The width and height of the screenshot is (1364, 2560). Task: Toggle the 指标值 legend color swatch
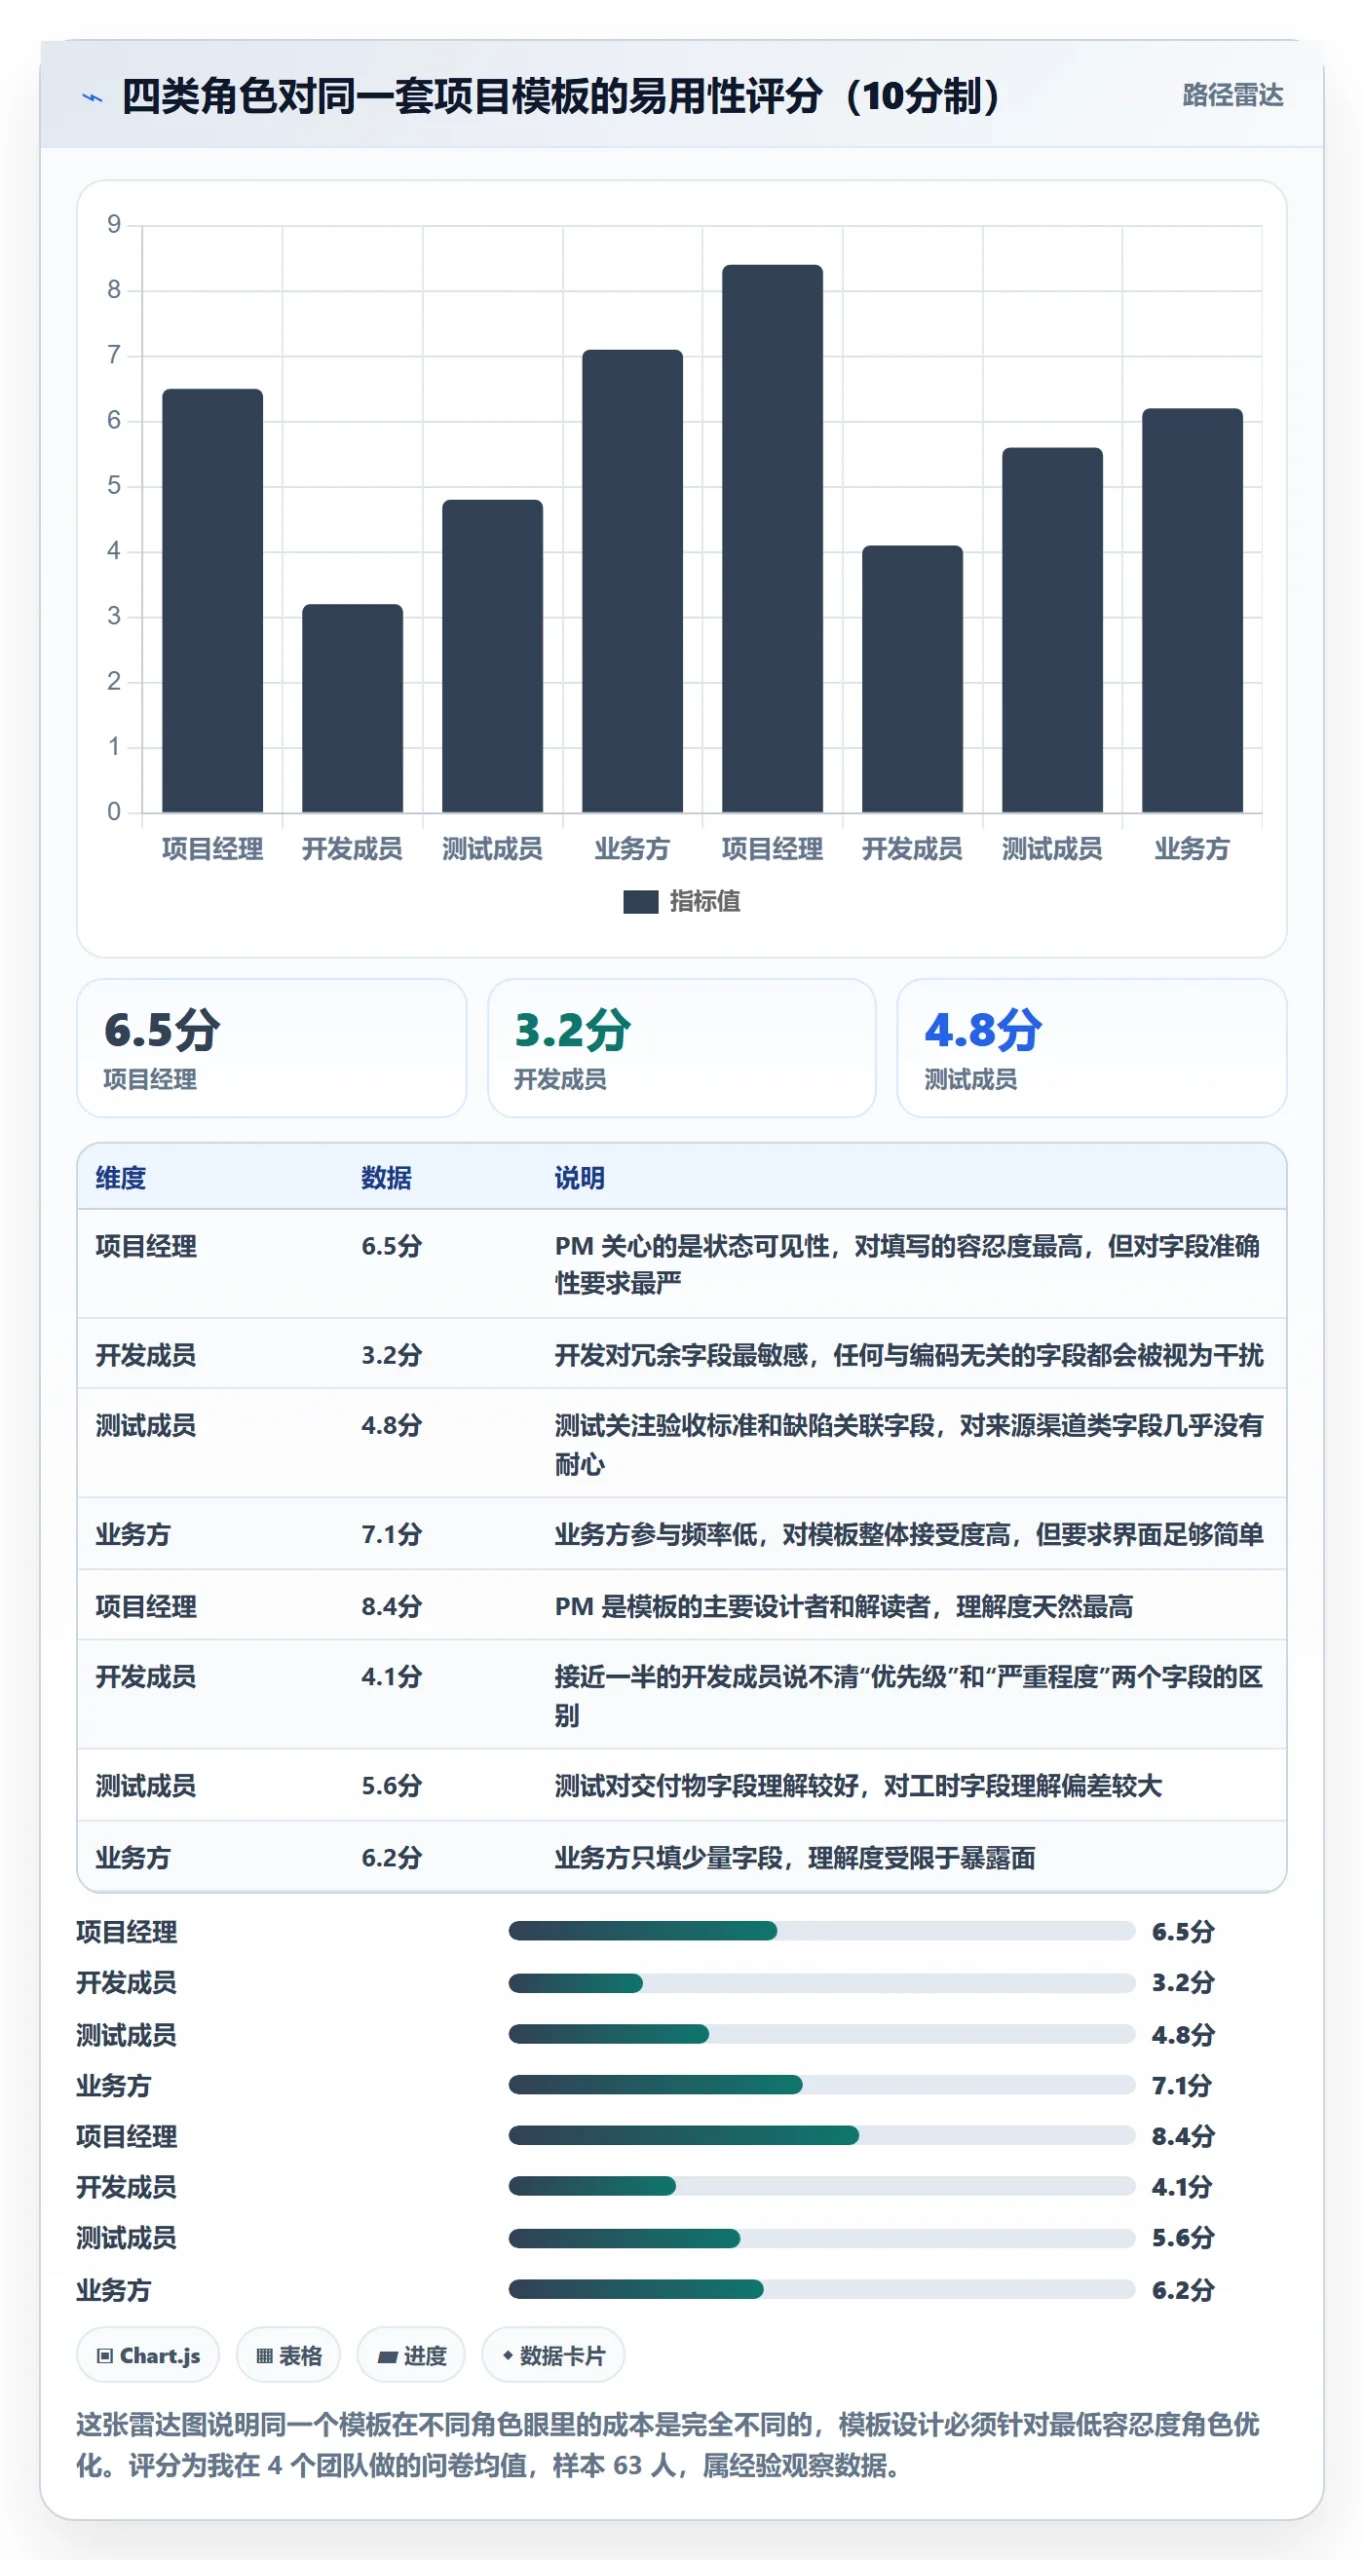(640, 901)
